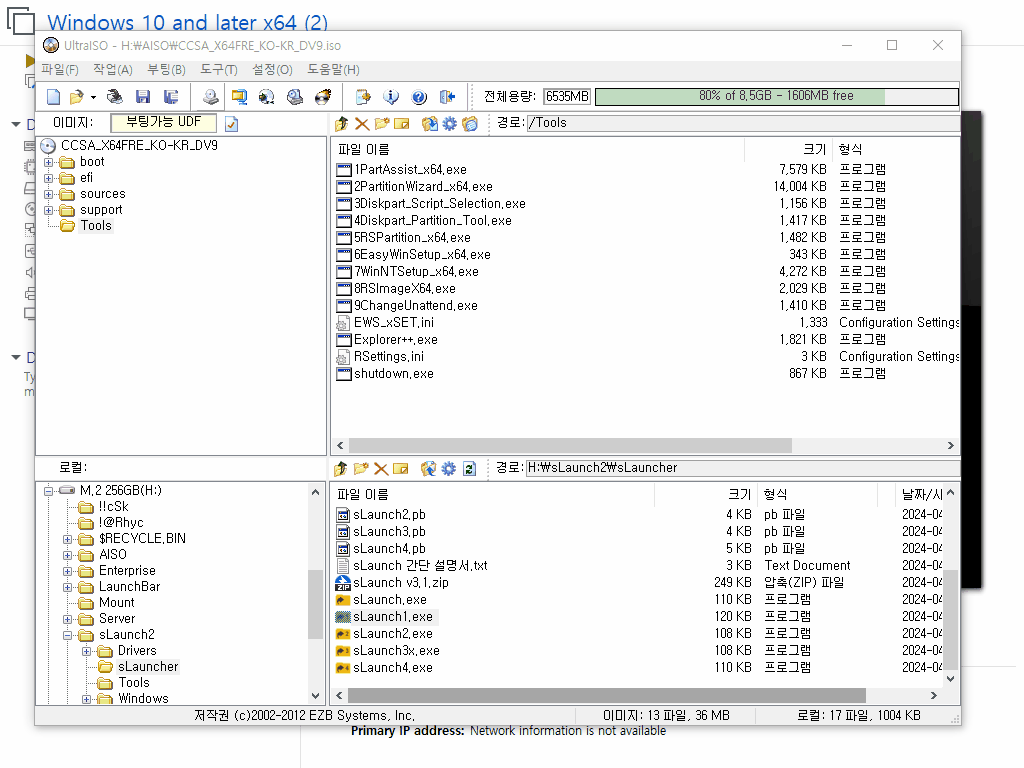Open the dropdown arrow next to Open icon
Viewport: 1024px width, 768px height.
click(x=93, y=97)
